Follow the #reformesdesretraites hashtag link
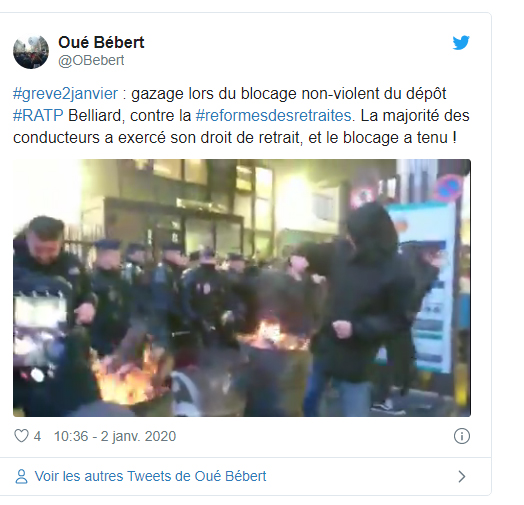The image size is (524, 505). pos(273,116)
